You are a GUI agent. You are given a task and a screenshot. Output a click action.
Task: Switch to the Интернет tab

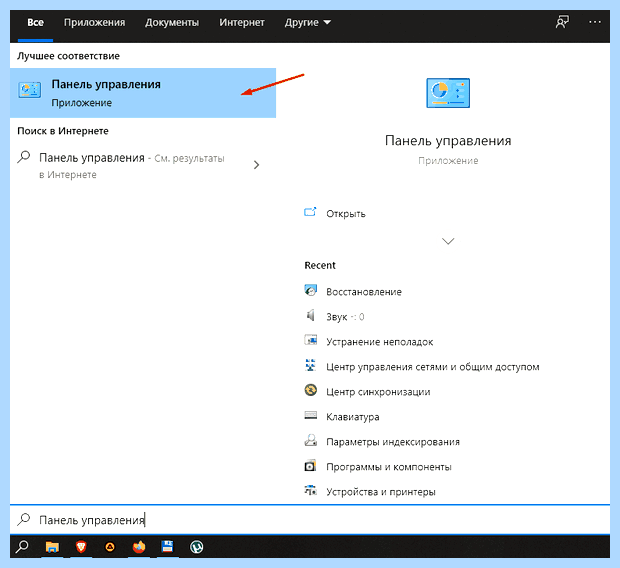pos(242,23)
